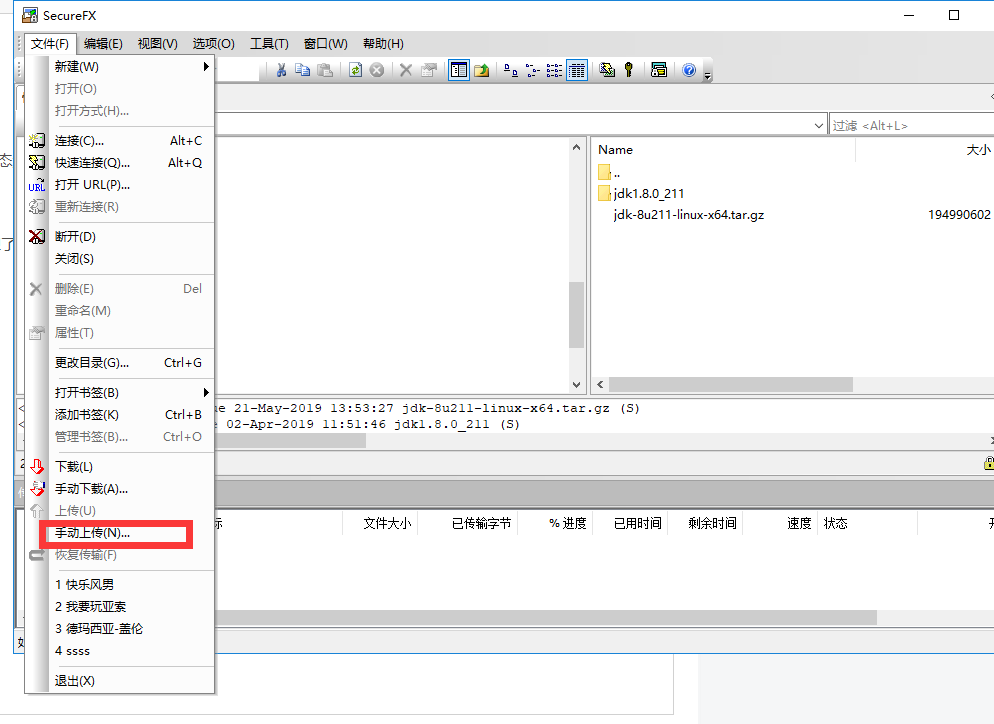Toggle the local window pane icon
This screenshot has height=724, width=994.
458,70
